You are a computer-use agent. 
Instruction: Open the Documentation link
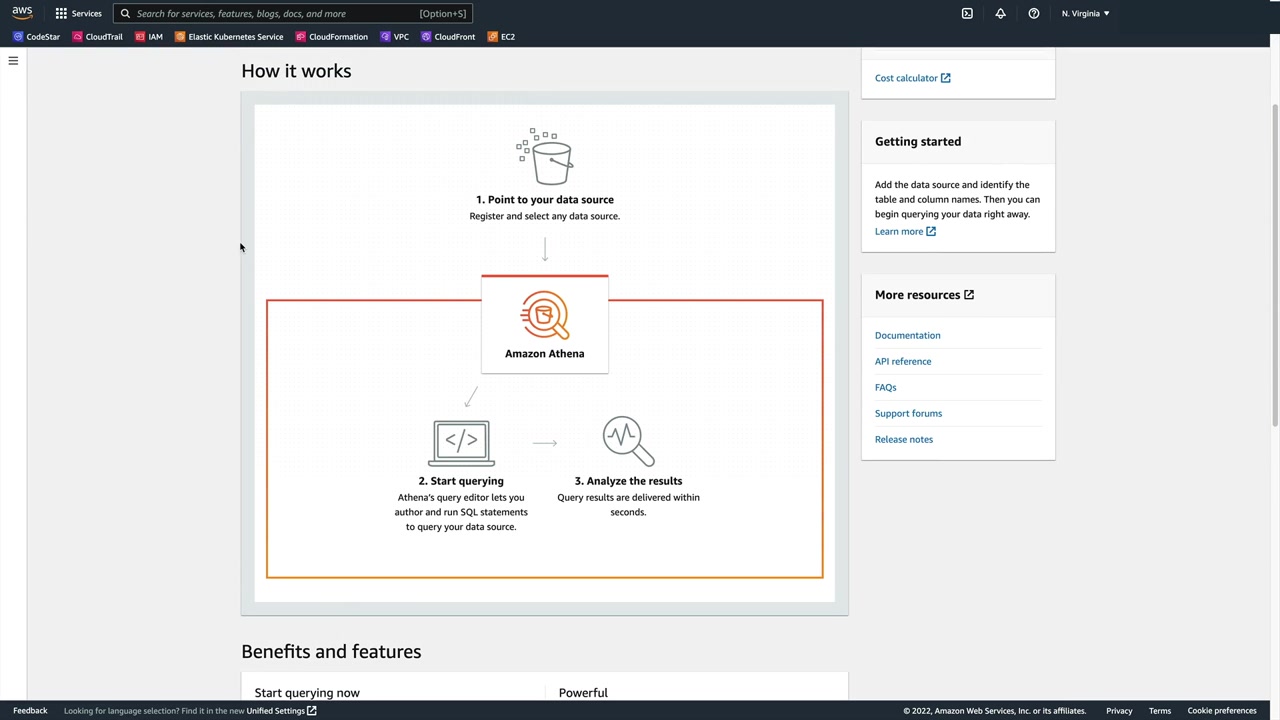908,336
